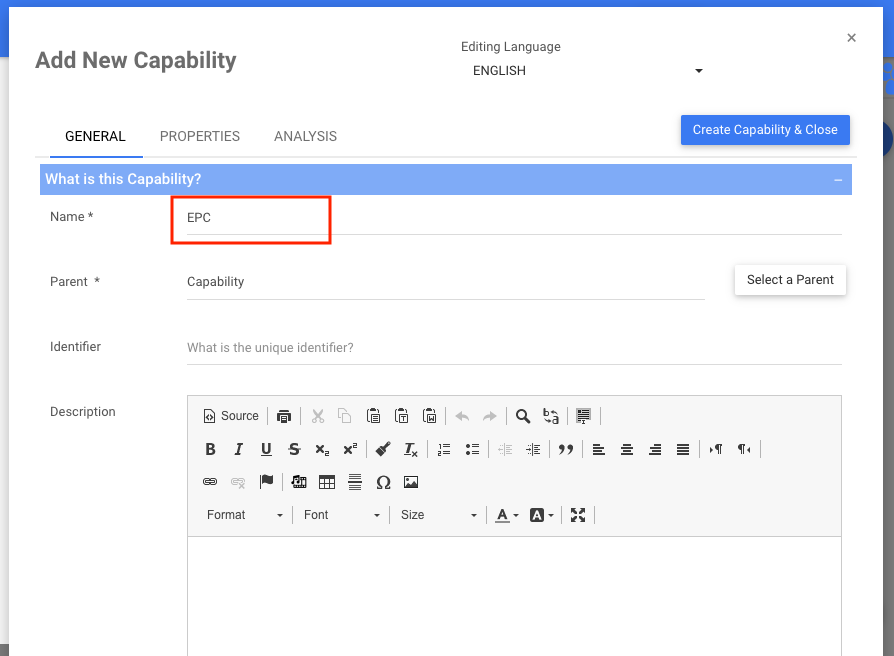
Task: Expand the Font Size dropdown
Action: click(439, 515)
